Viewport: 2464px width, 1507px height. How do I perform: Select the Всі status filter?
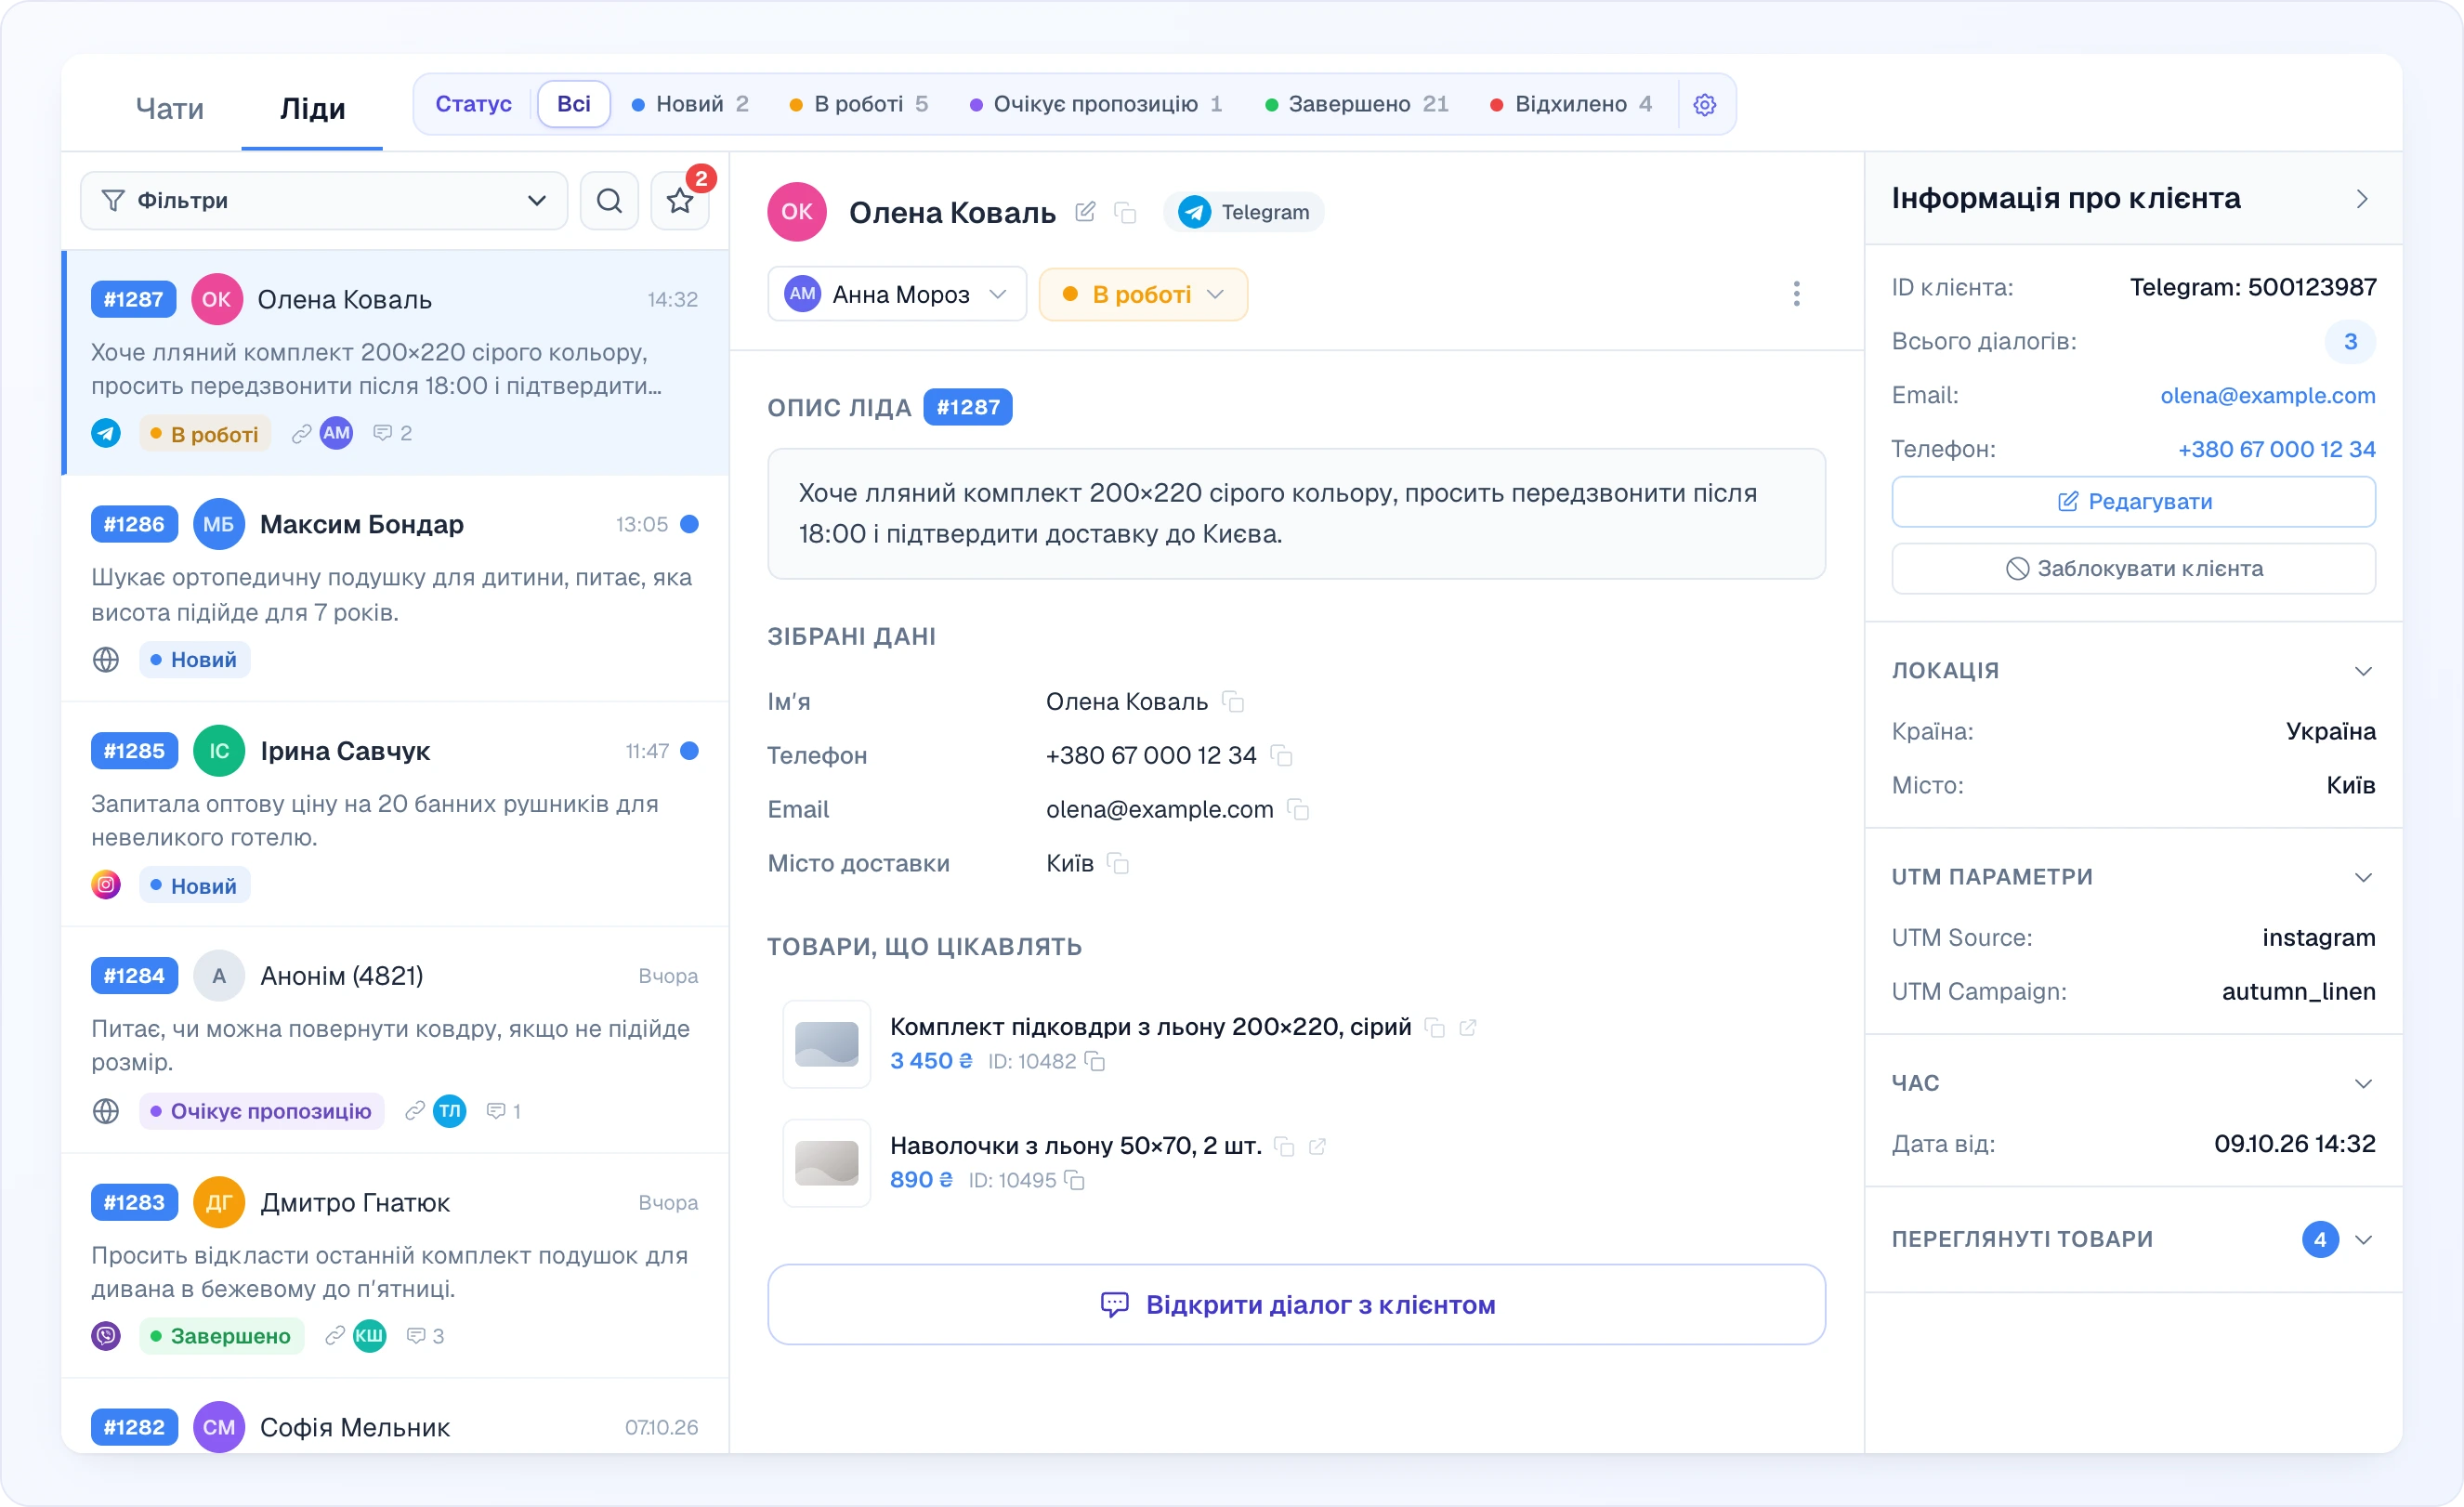[574, 104]
